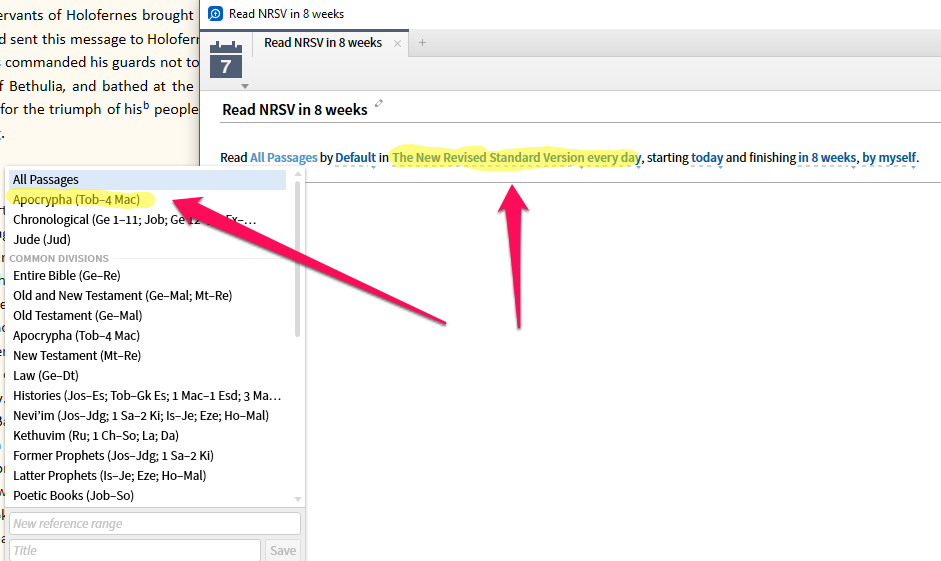Change the every day frequency option
Viewport: 941px width, 561px height.
pyautogui.click(x=614, y=157)
